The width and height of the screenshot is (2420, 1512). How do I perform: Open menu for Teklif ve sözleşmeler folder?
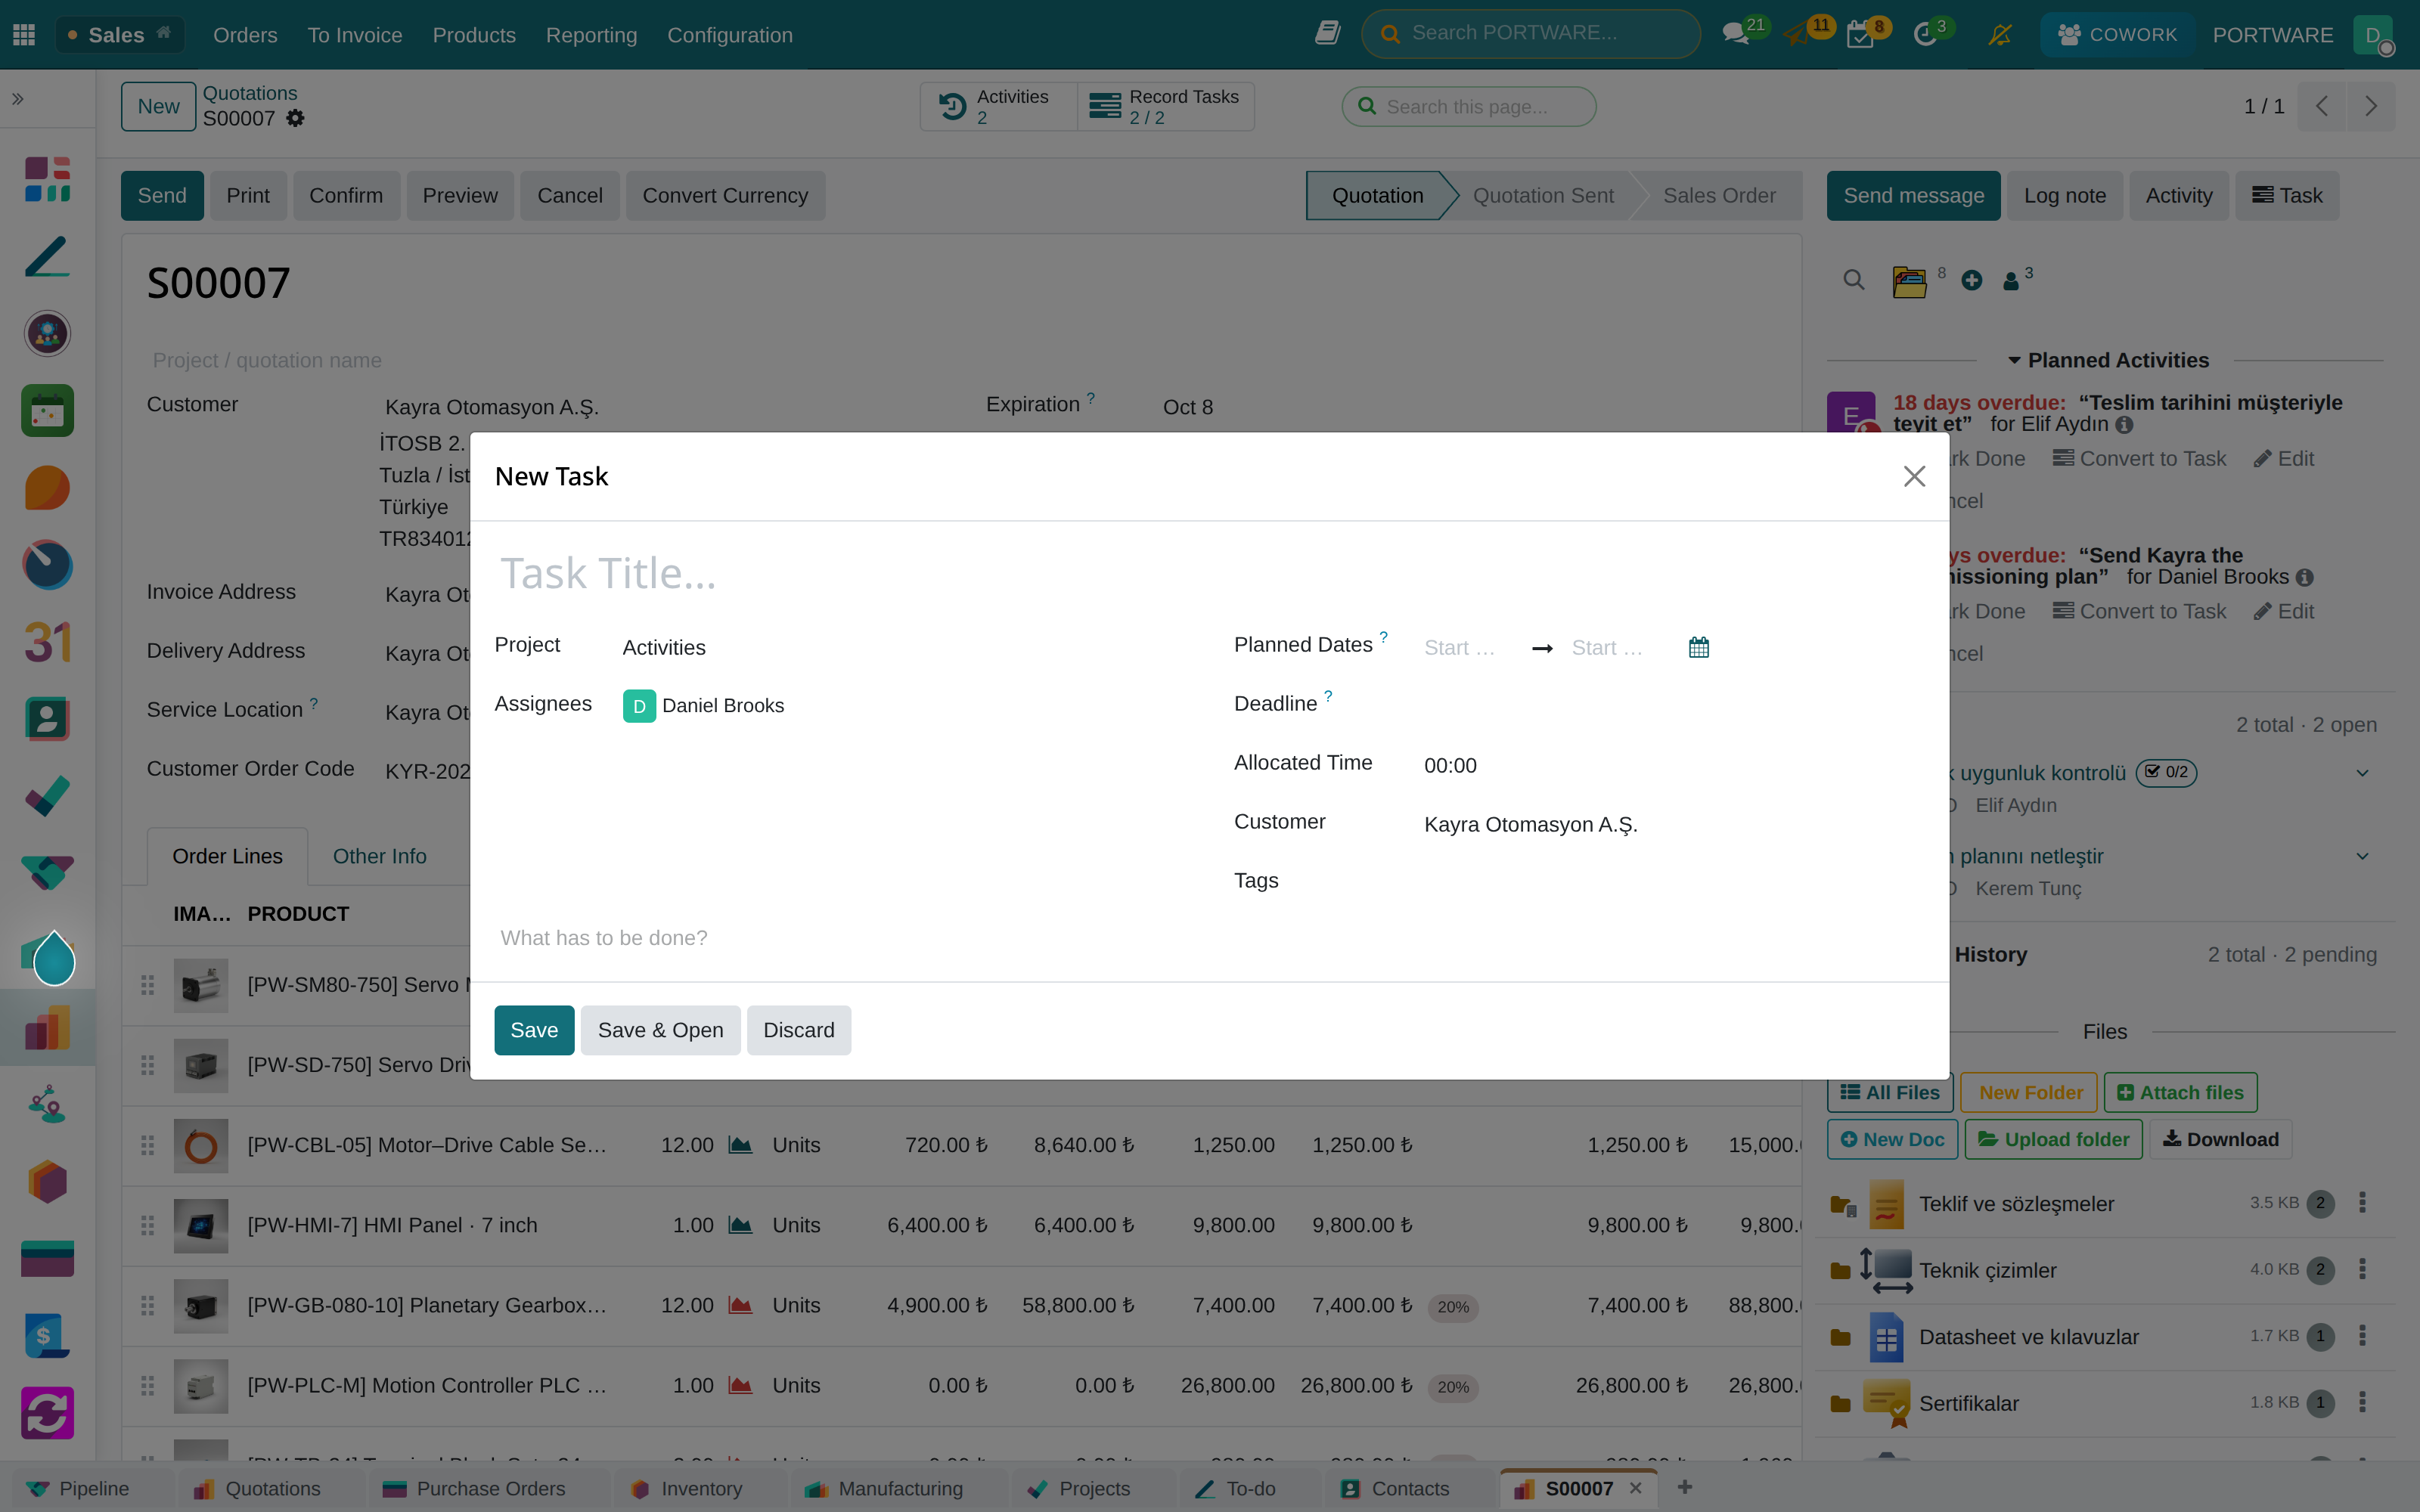[2362, 1202]
